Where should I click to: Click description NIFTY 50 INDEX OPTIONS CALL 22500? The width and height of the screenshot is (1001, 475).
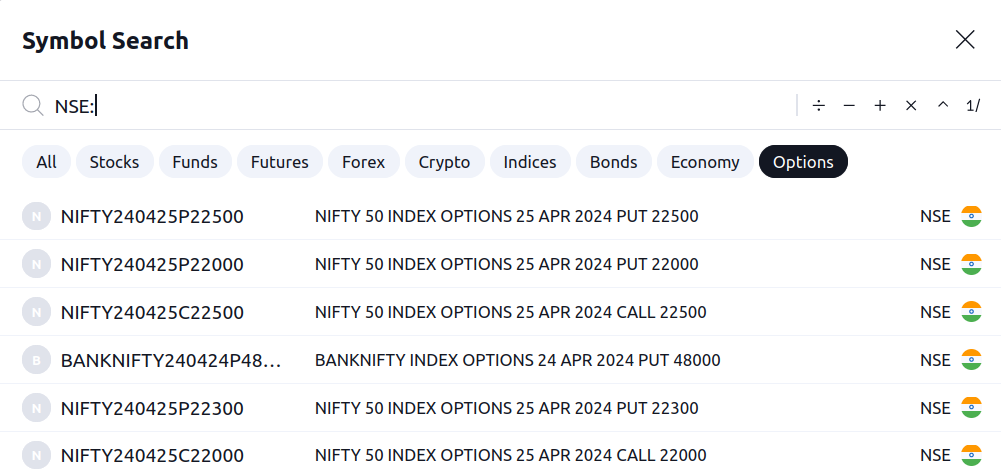point(511,312)
